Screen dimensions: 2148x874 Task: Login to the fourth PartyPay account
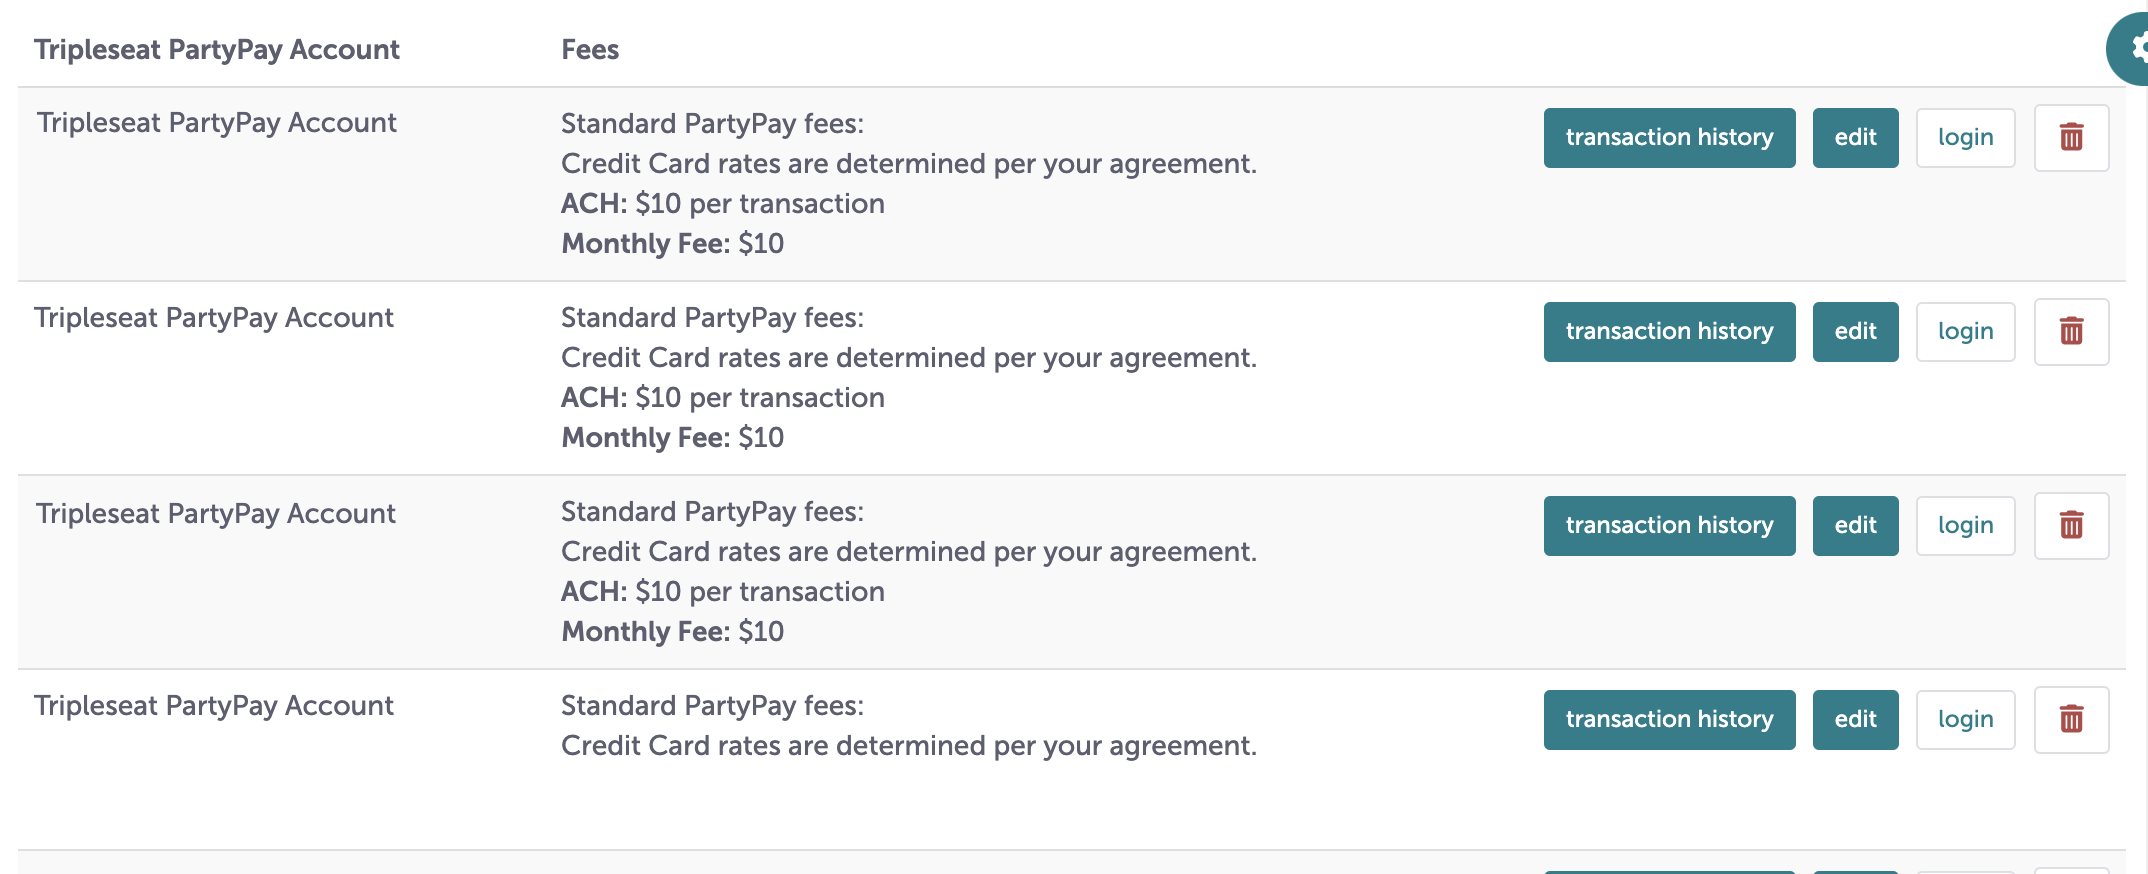coord(1964,719)
